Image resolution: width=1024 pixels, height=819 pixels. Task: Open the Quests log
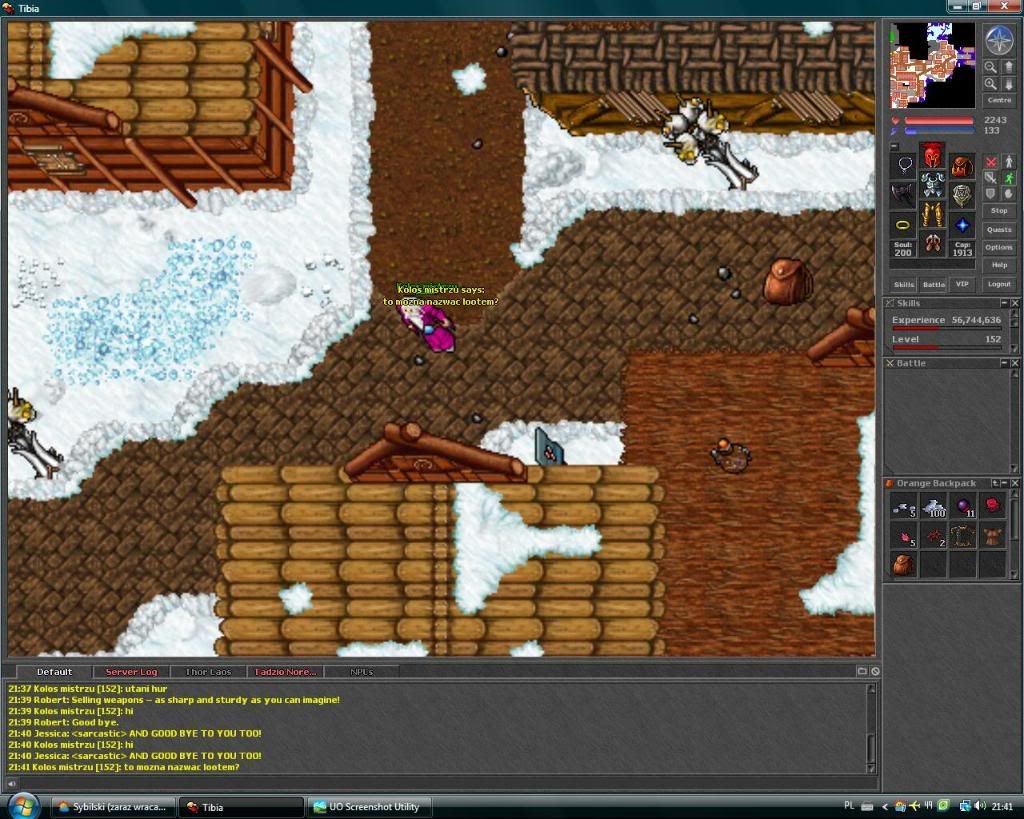(999, 229)
